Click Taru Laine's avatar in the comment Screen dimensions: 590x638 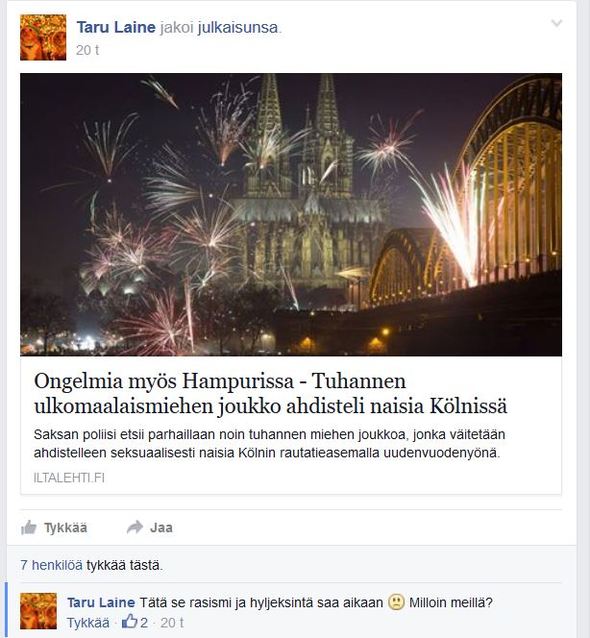click(39, 611)
